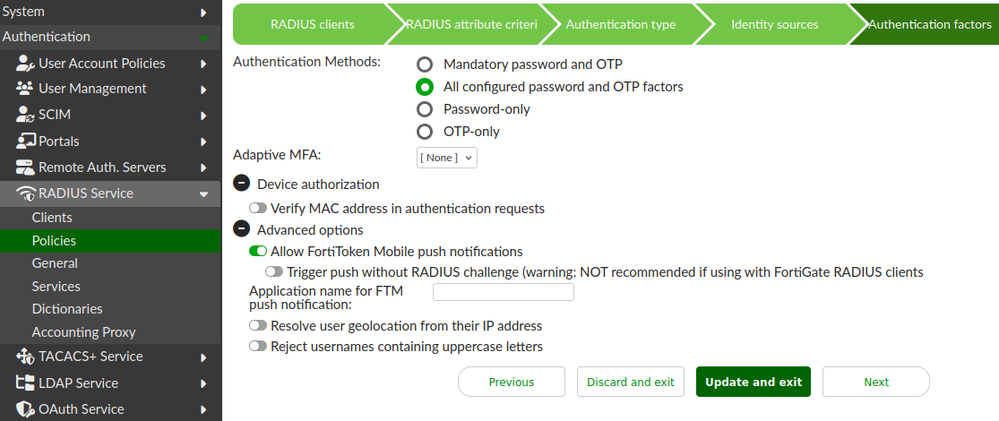Select Mandatory password and OTP option
This screenshot has height=421, width=999.
[x=425, y=64]
